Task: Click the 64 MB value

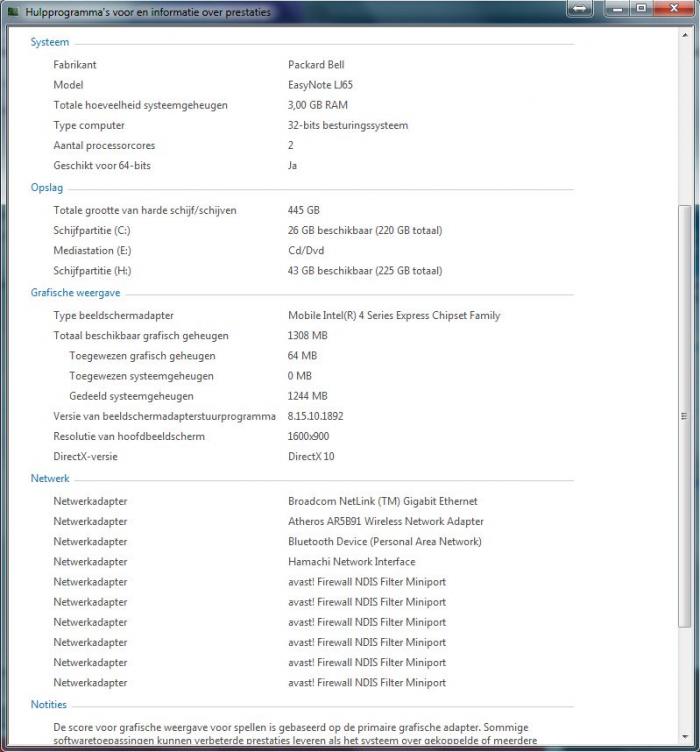Action: click(302, 356)
